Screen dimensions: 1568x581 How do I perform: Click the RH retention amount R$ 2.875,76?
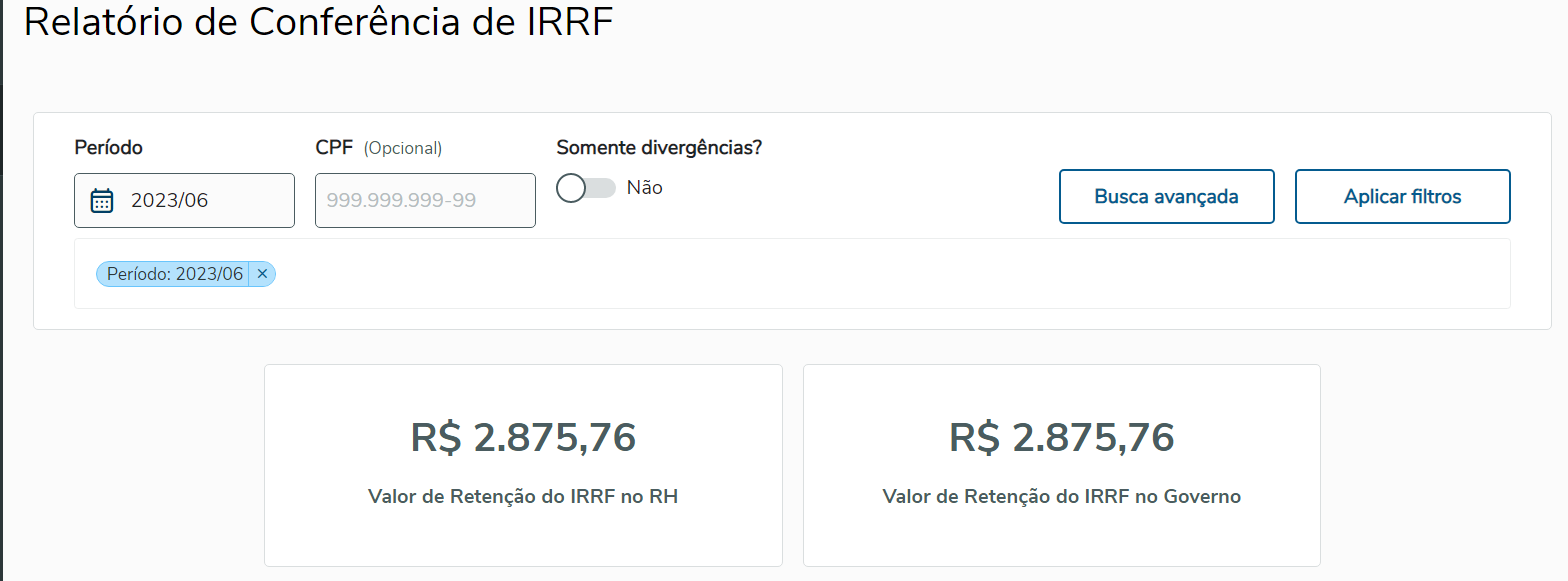coord(523,438)
